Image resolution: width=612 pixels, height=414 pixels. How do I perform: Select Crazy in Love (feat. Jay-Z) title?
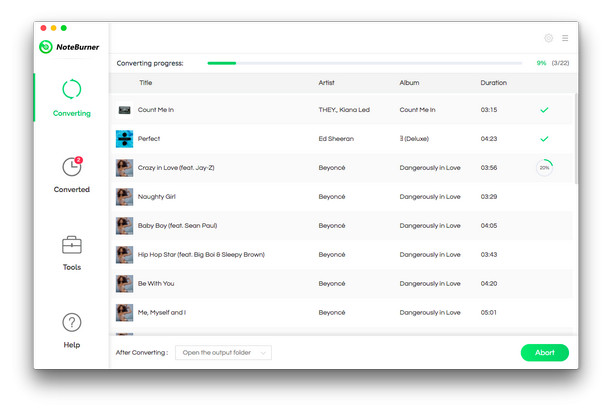(x=176, y=168)
